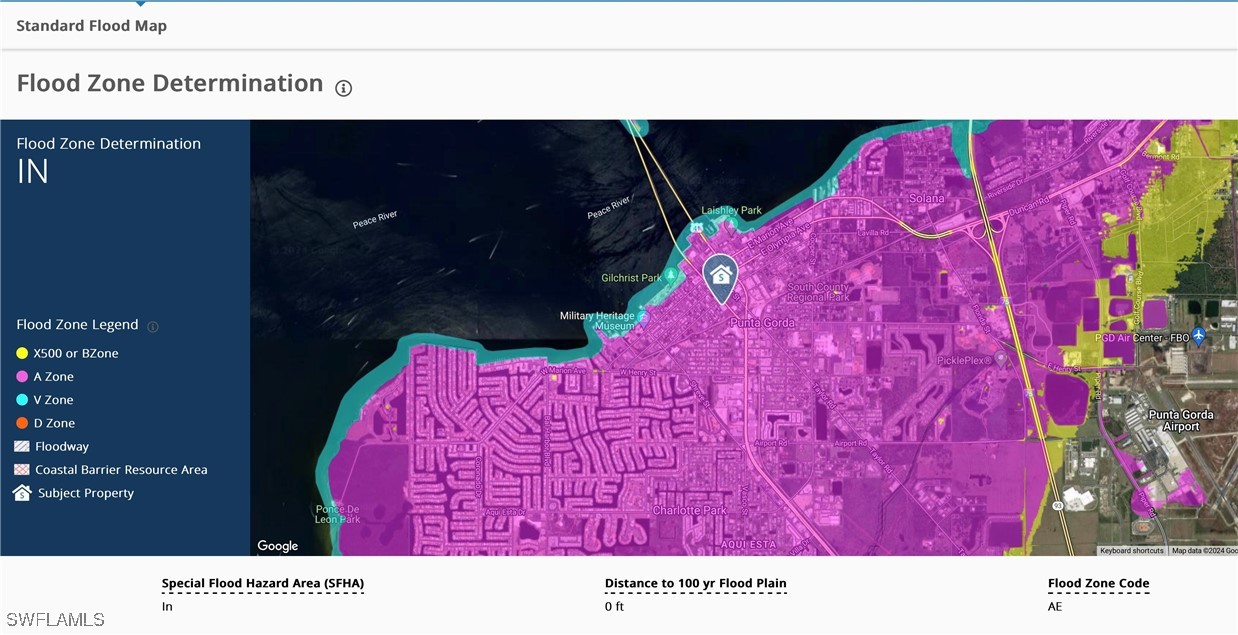1238x635 pixels.
Task: Click the cyan V Zone swatch
Action: [22, 400]
